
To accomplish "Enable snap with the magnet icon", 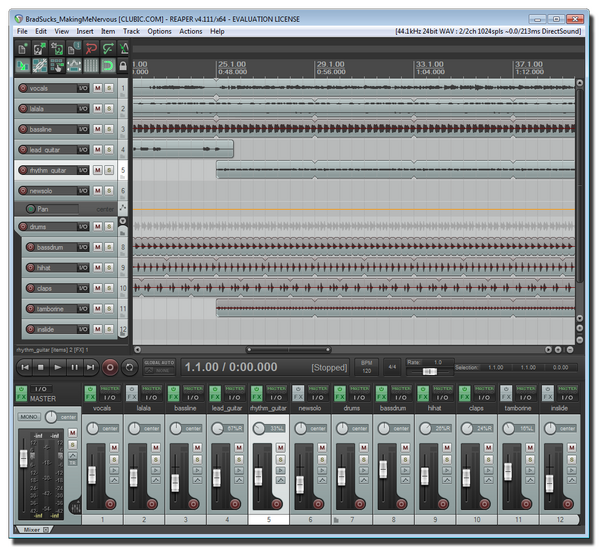I will pos(107,66).
